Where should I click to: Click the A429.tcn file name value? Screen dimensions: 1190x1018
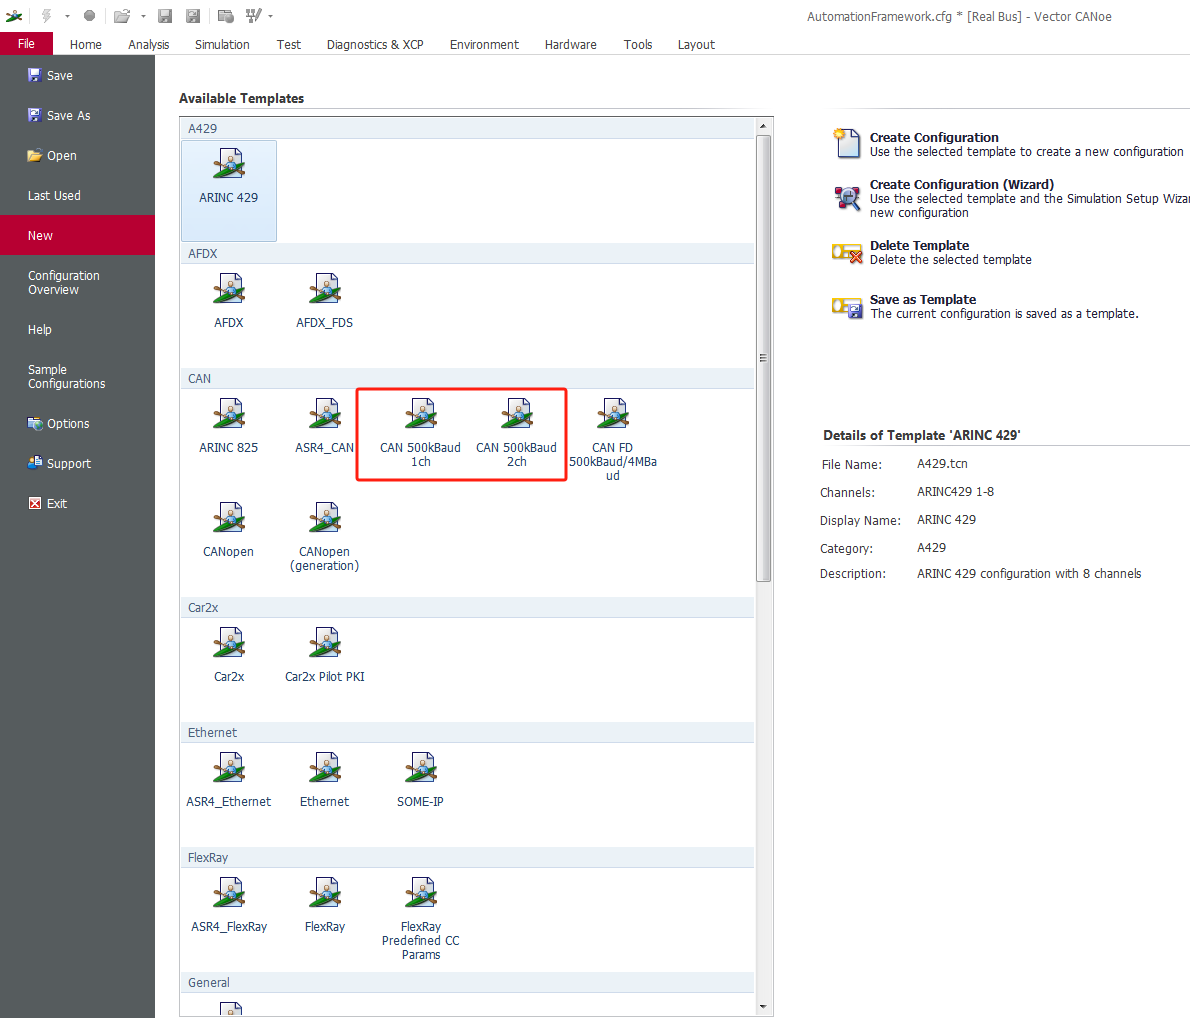pos(942,464)
